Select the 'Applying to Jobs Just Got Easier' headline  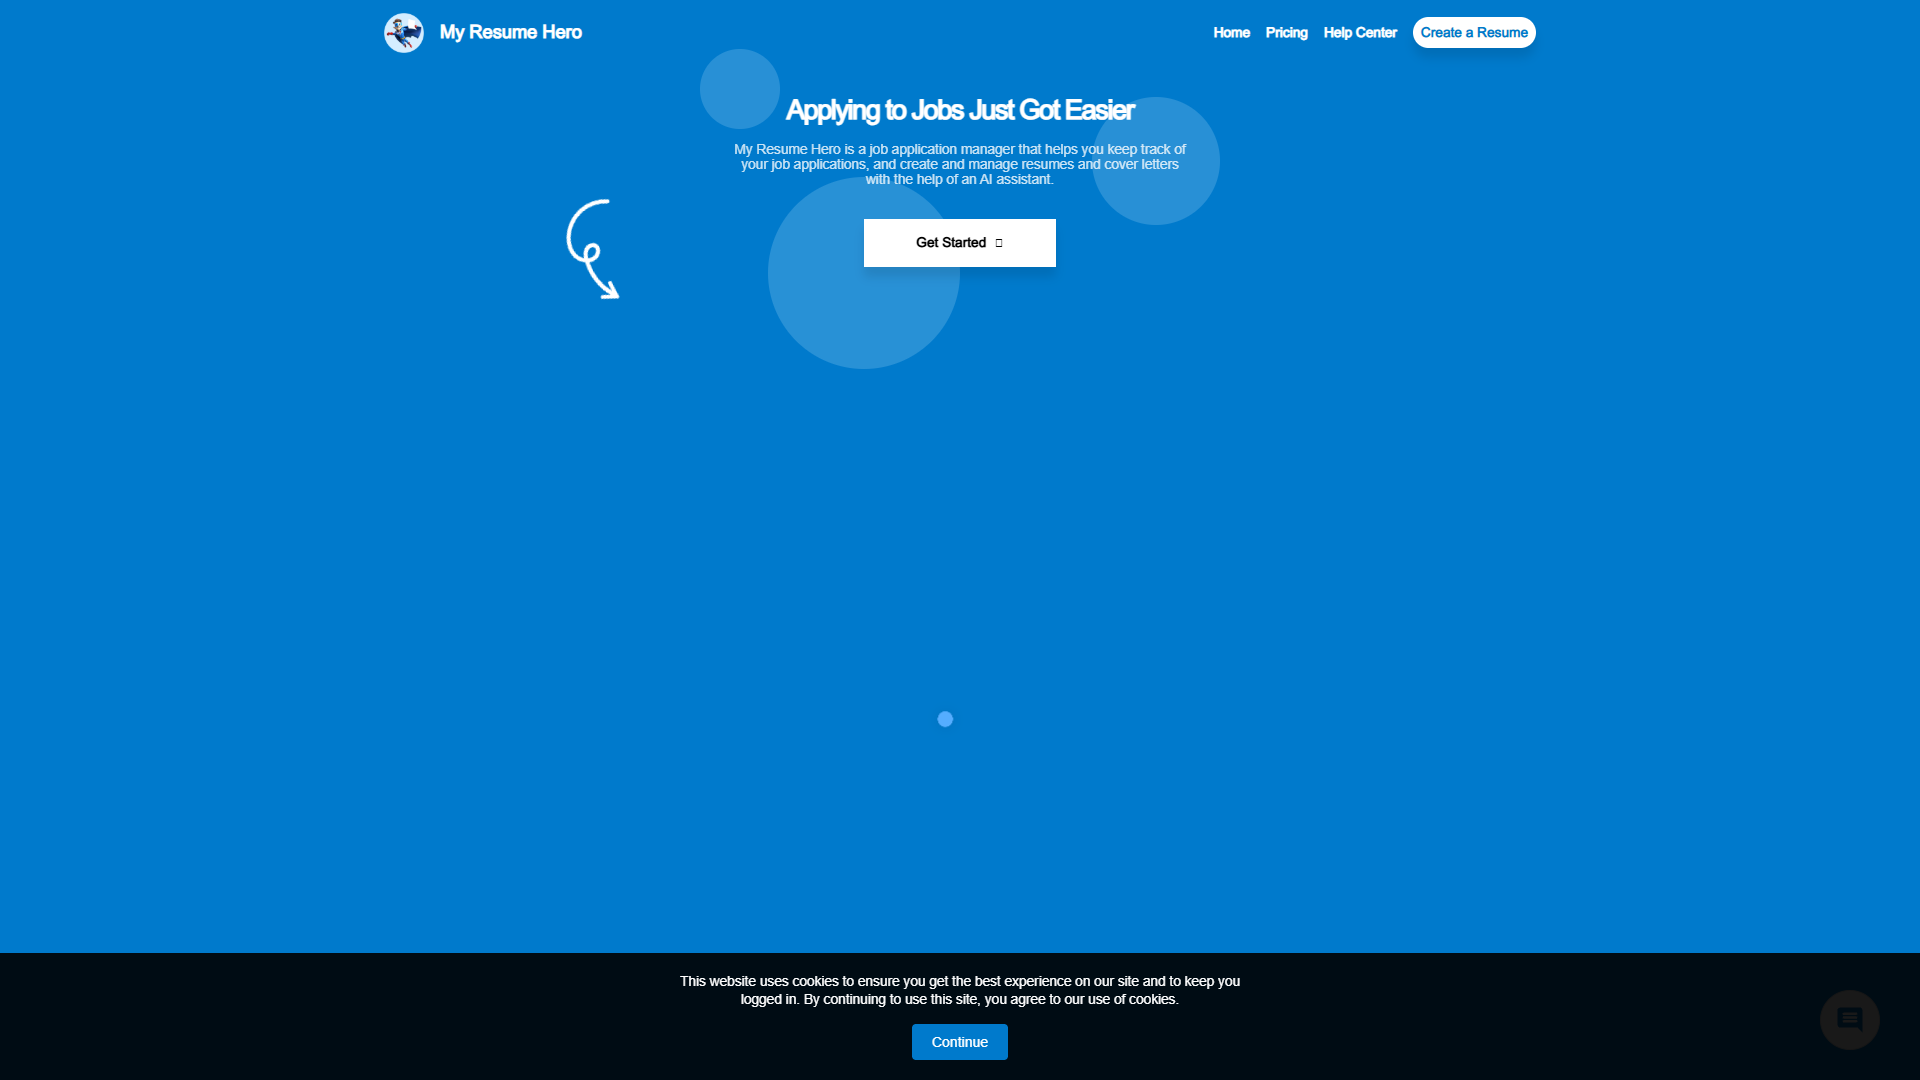pos(960,110)
